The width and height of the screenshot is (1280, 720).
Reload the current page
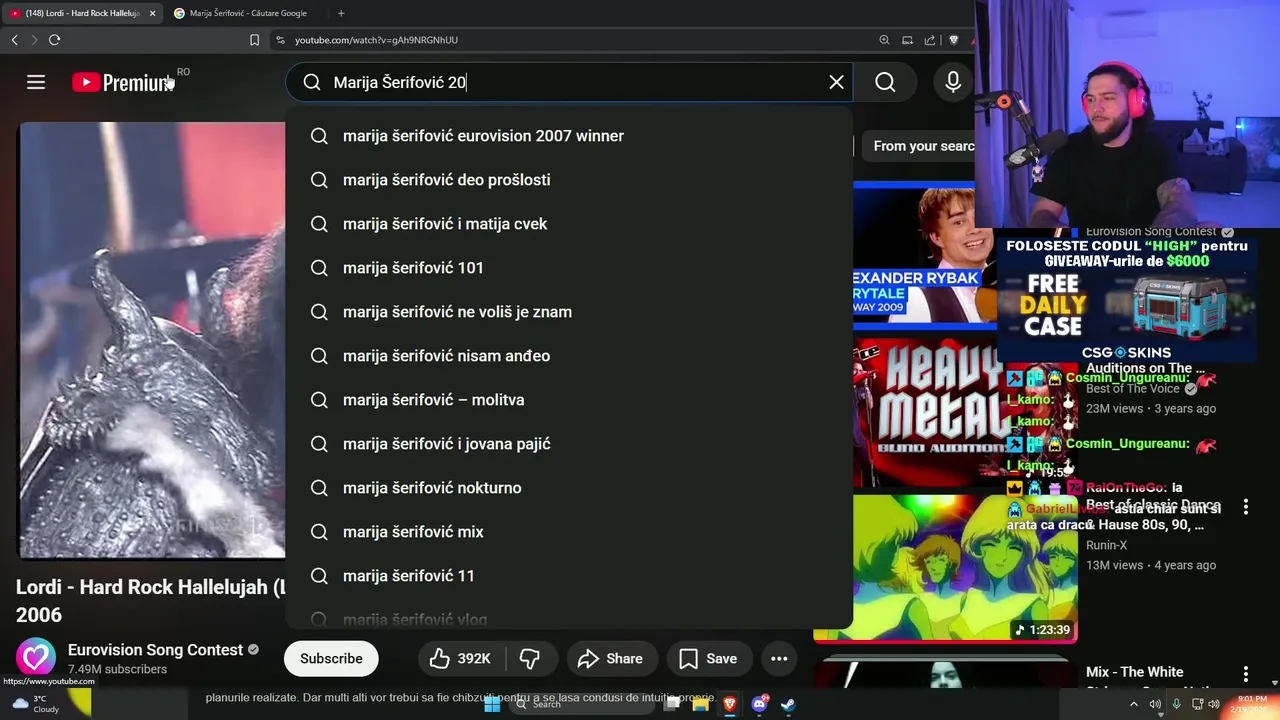54,40
